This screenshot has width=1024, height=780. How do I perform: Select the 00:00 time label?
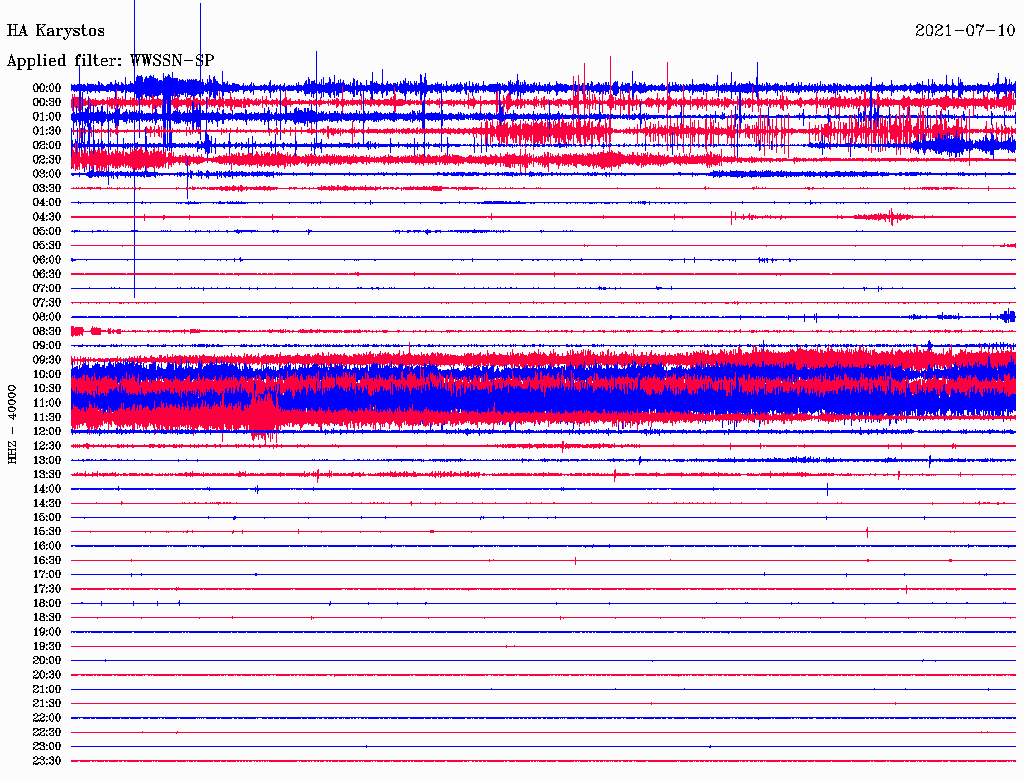[x=47, y=88]
